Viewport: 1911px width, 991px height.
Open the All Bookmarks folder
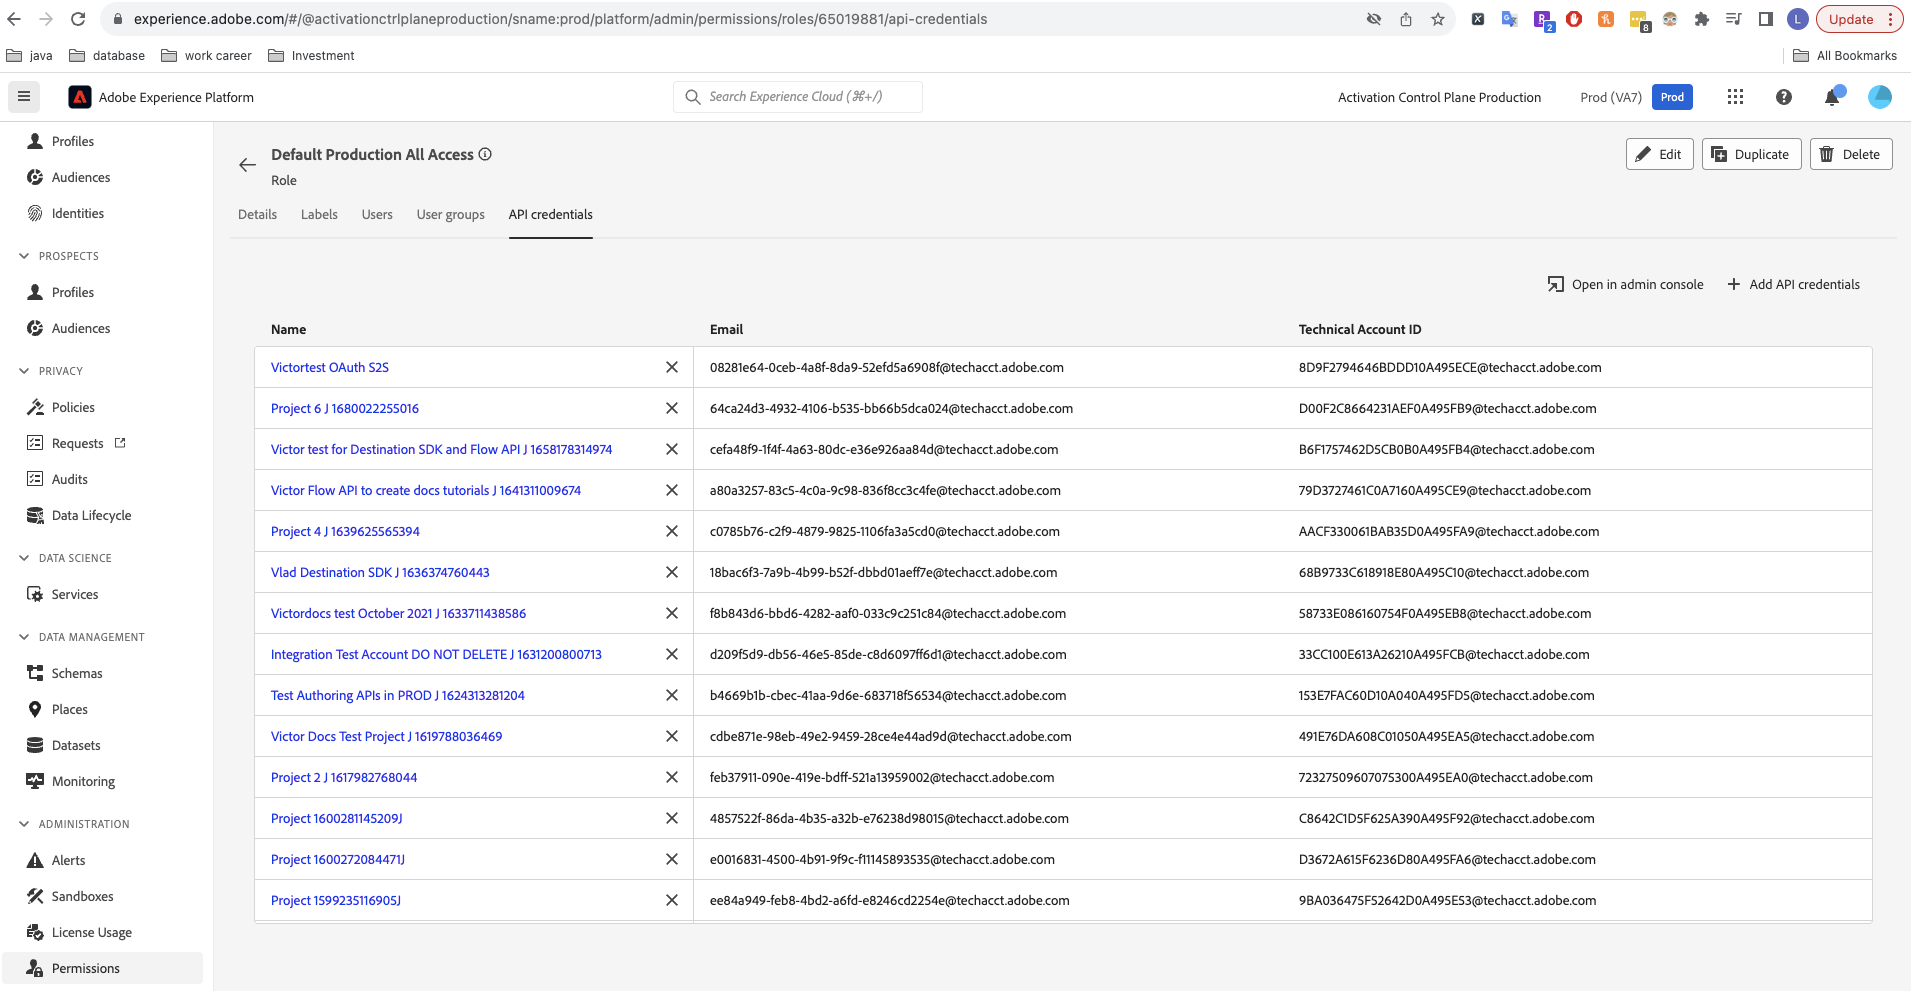pos(1845,56)
